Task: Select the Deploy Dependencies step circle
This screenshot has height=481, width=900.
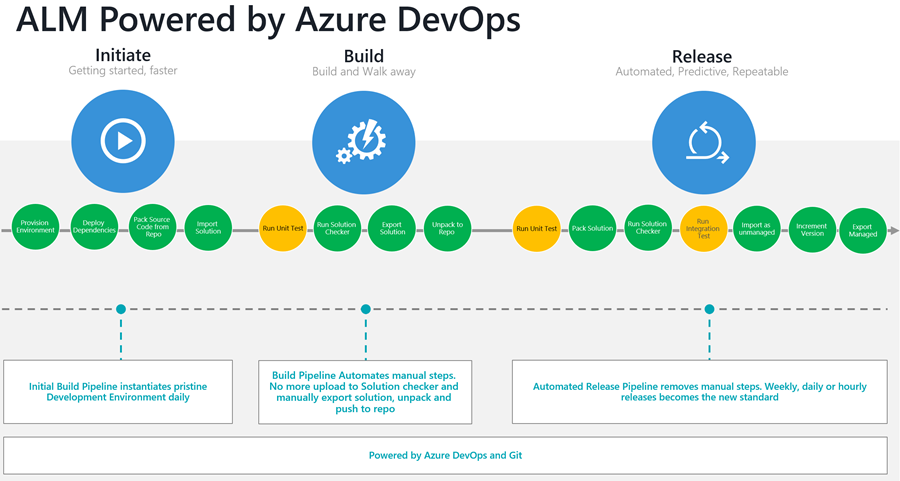Action: pyautogui.click(x=94, y=227)
